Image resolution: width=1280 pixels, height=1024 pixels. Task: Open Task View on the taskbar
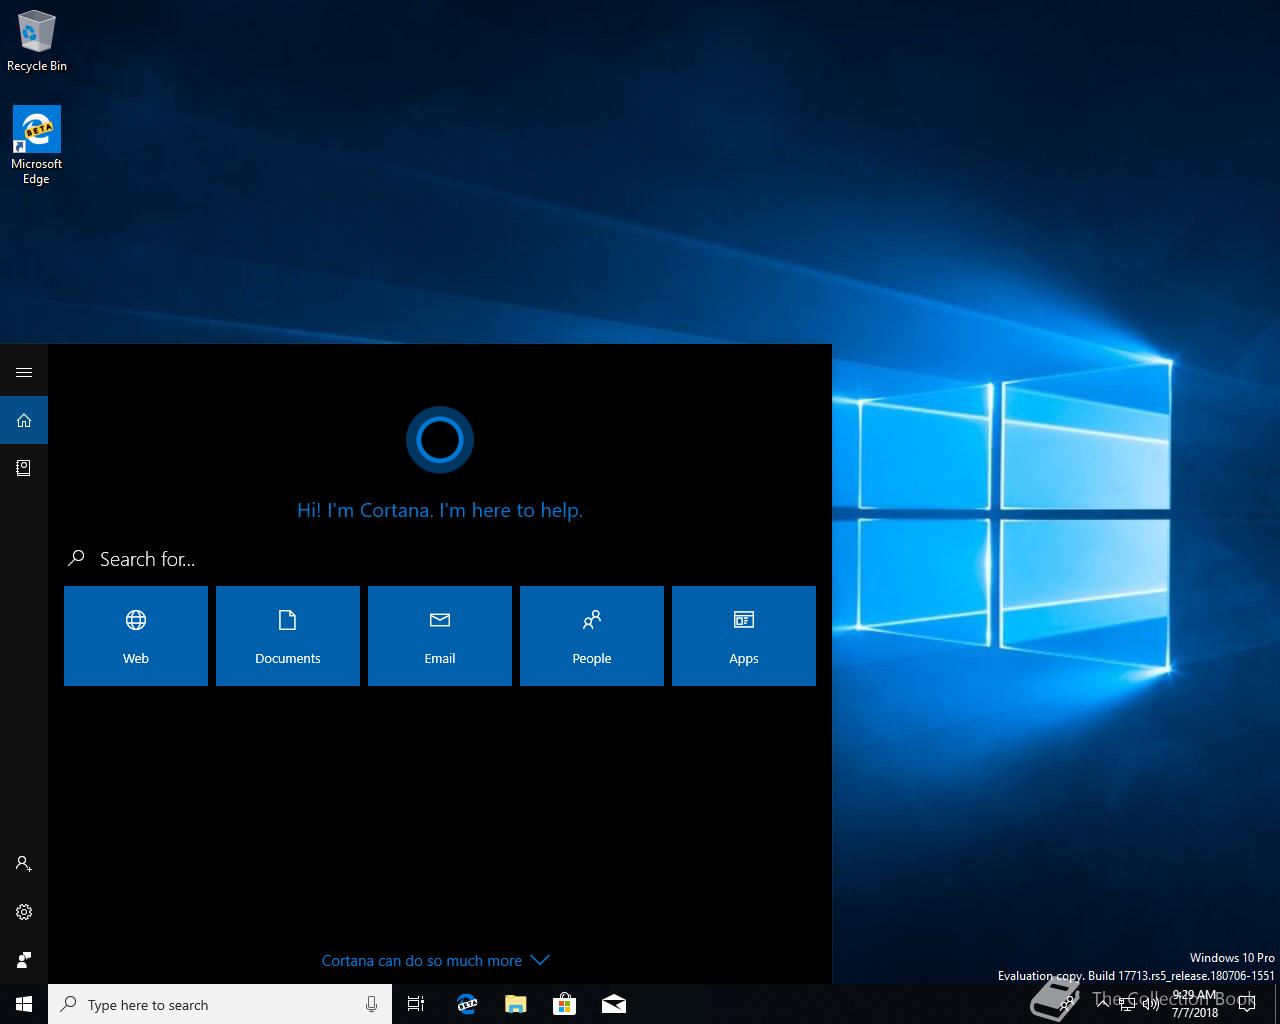tap(416, 1004)
